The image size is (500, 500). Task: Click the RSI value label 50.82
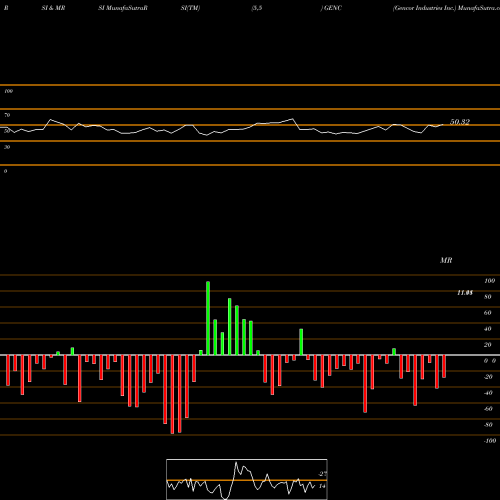click(x=460, y=122)
